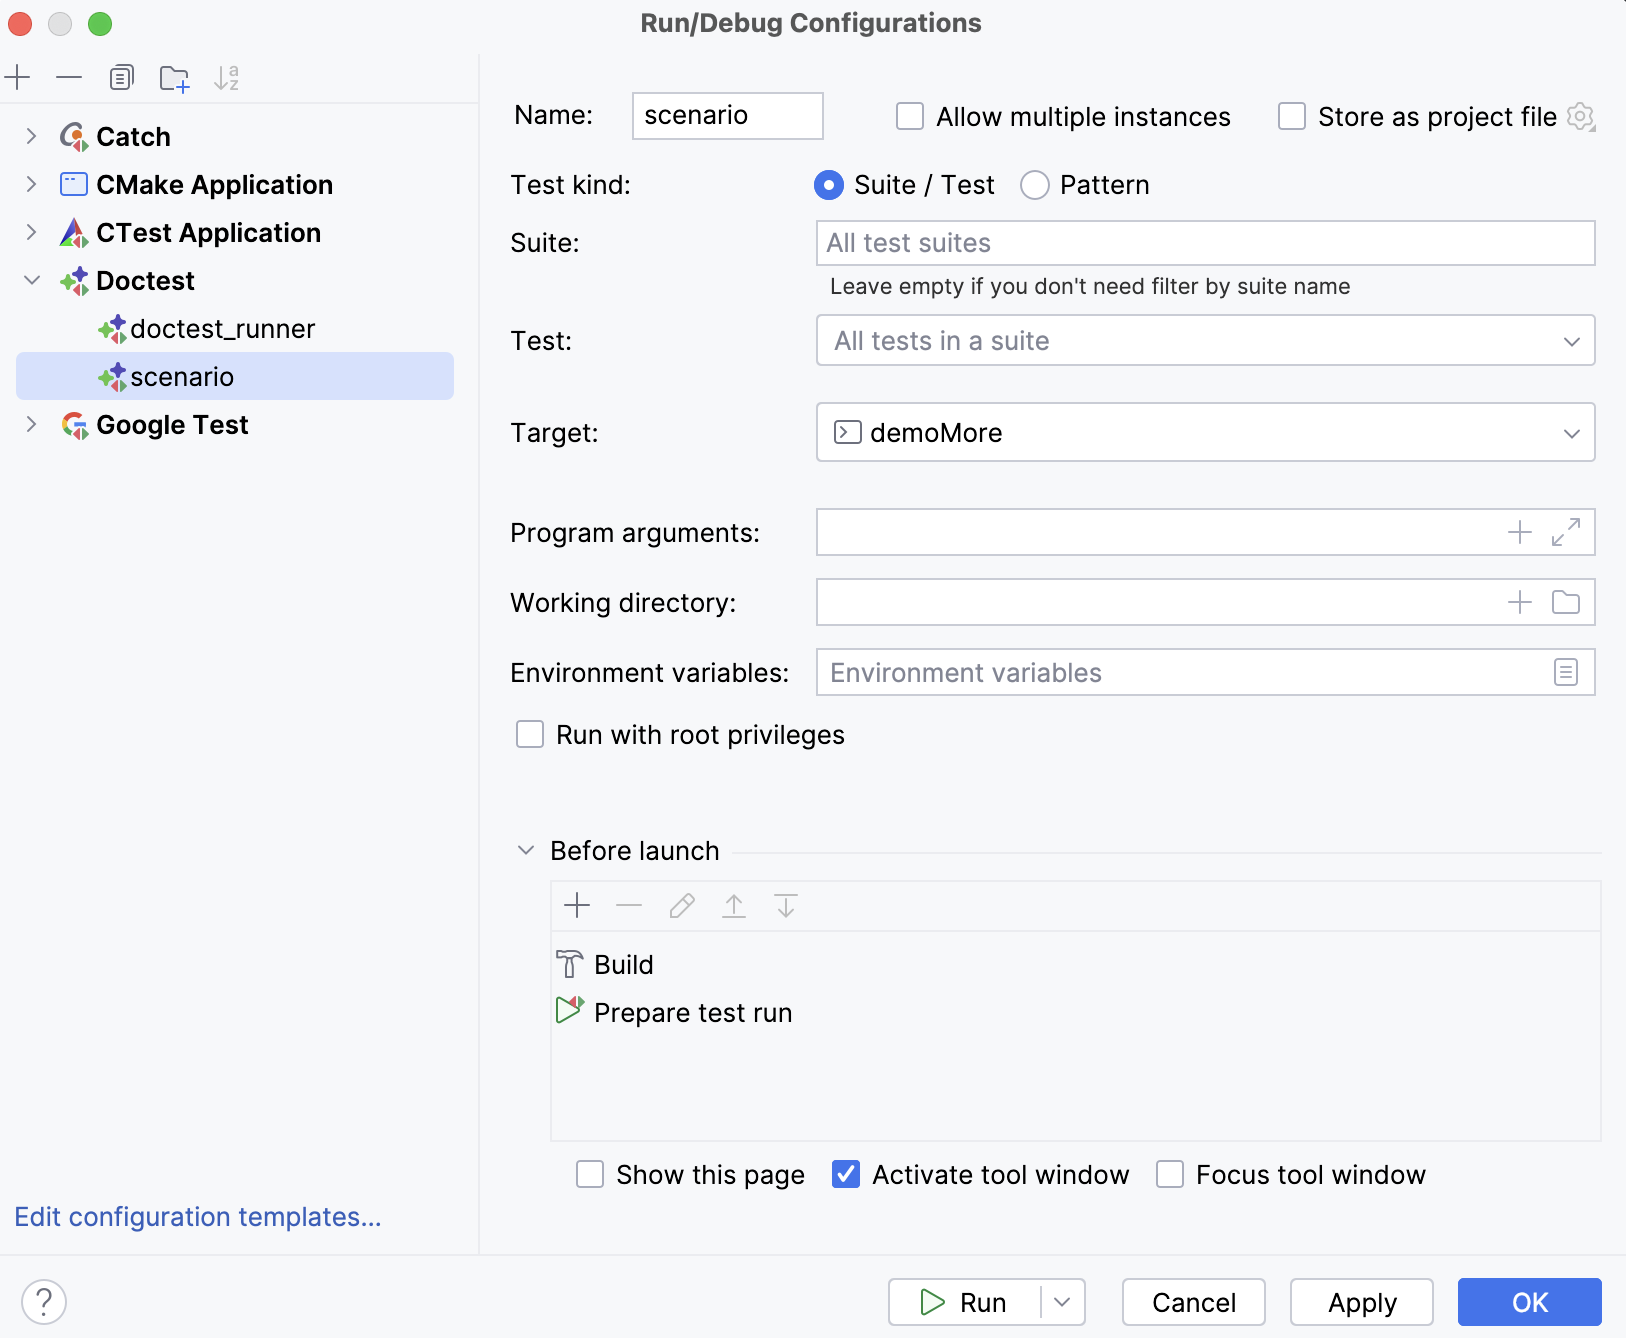Screen dimensions: 1626x1338
Task: Copy the selected scenario configuration
Action: click(x=122, y=77)
